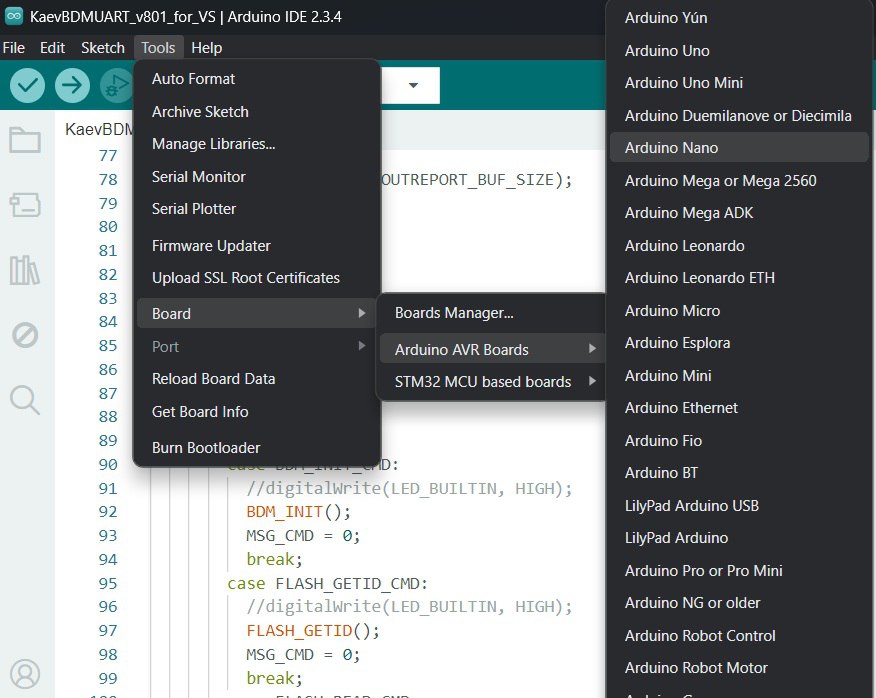The height and width of the screenshot is (698, 876).
Task: Open the Library Manager sidebar icon
Action: [x=25, y=270]
